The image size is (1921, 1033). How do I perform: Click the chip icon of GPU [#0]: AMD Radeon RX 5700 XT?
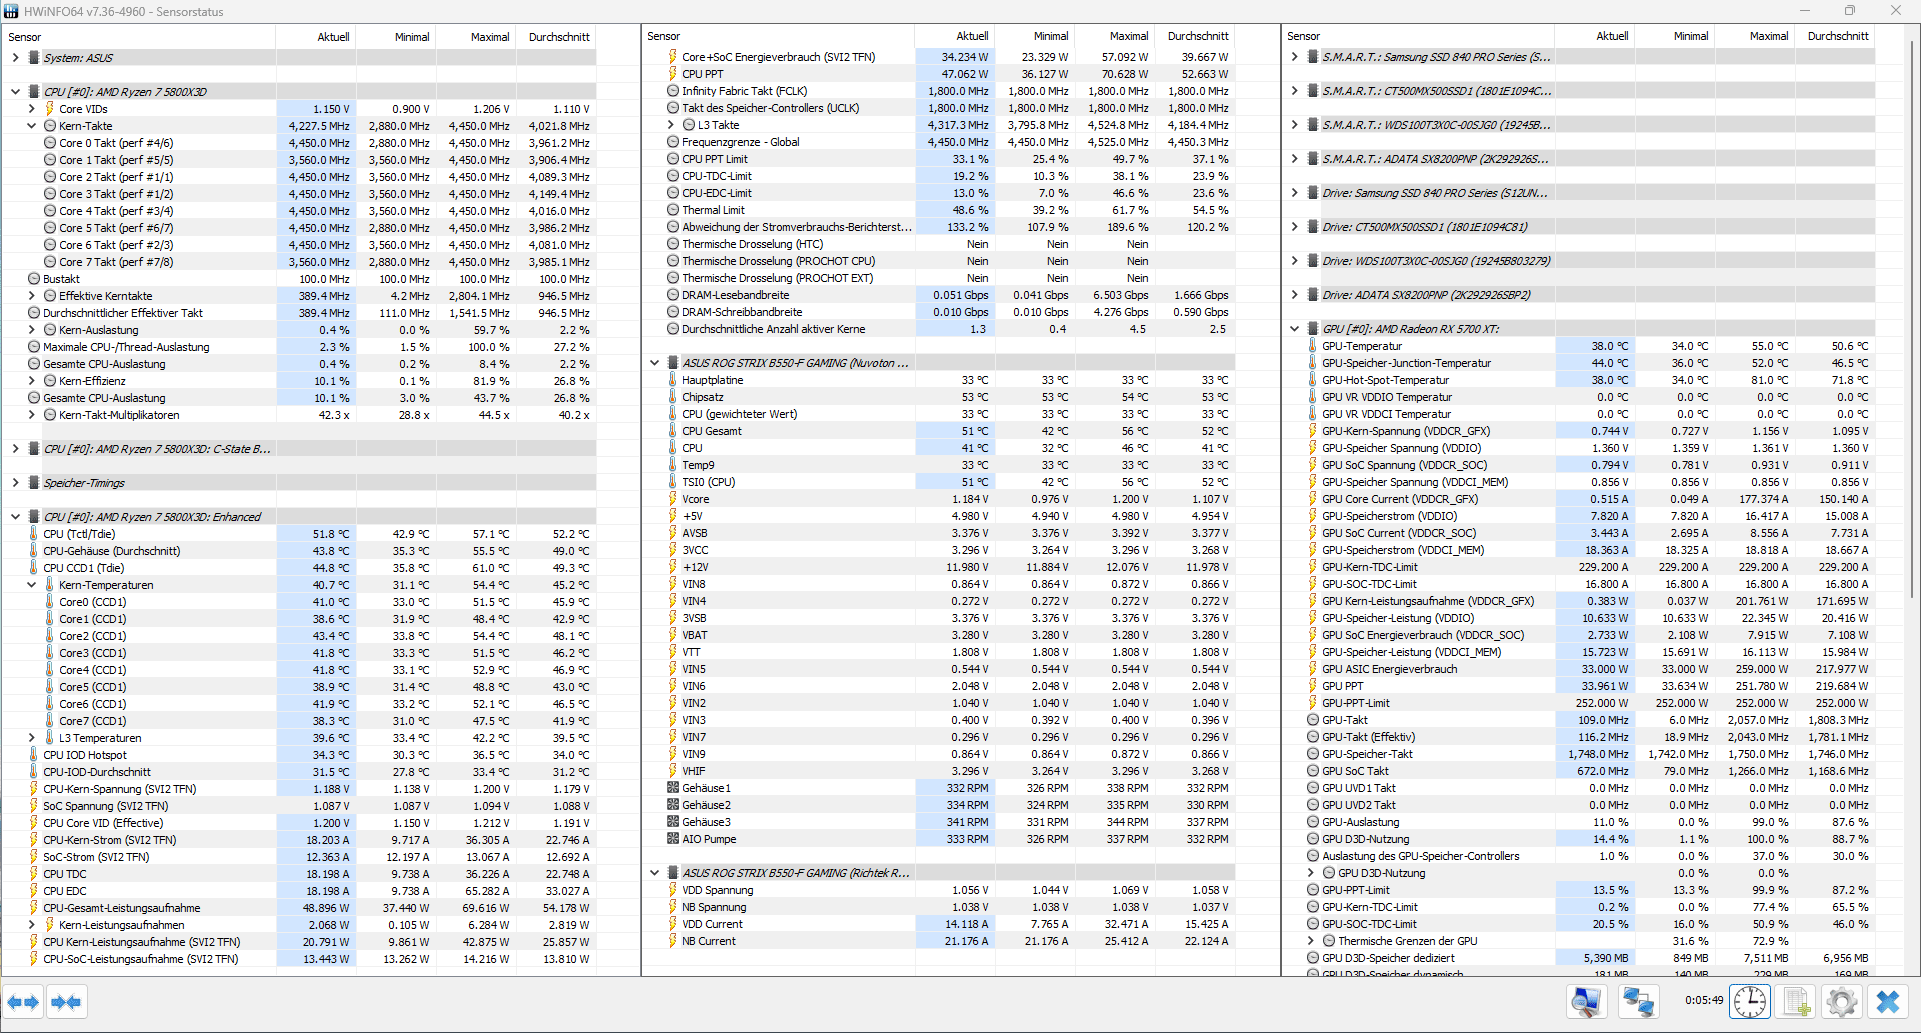click(1313, 329)
